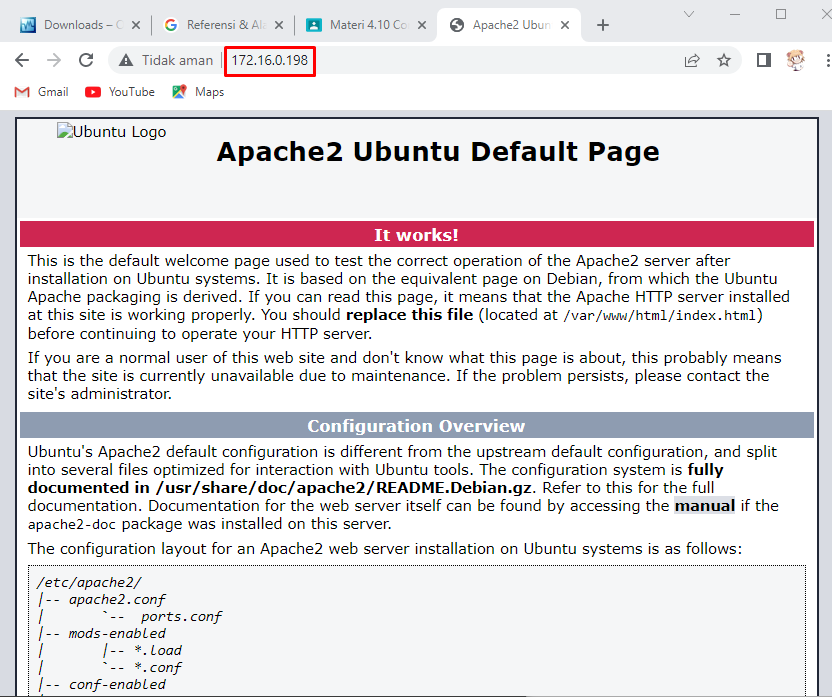Open the manual link in the documentation paragraph
832x697 pixels.
705,506
